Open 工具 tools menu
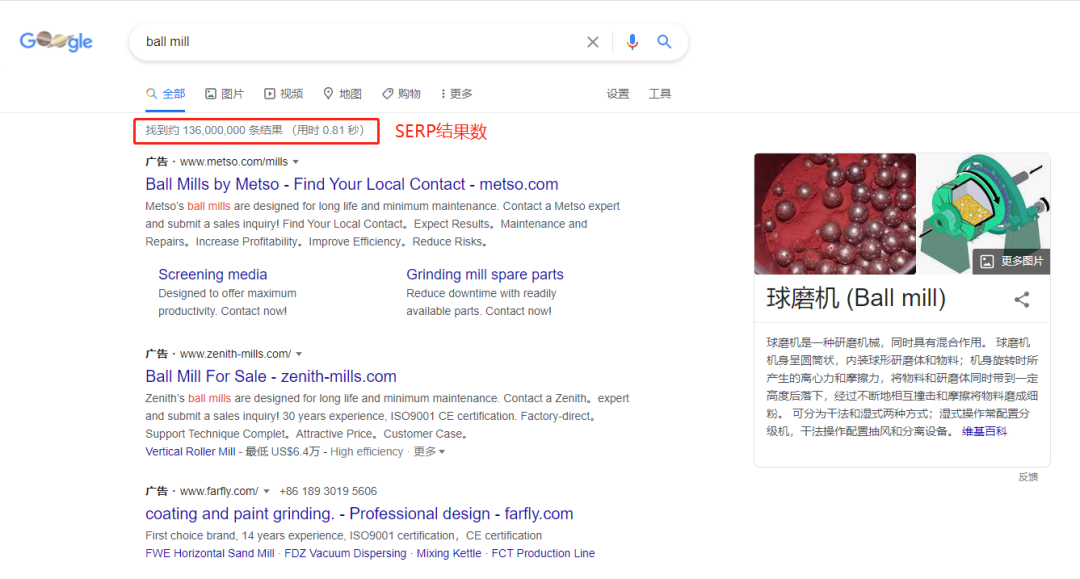Screen dimensions: 1080x579 tap(660, 94)
